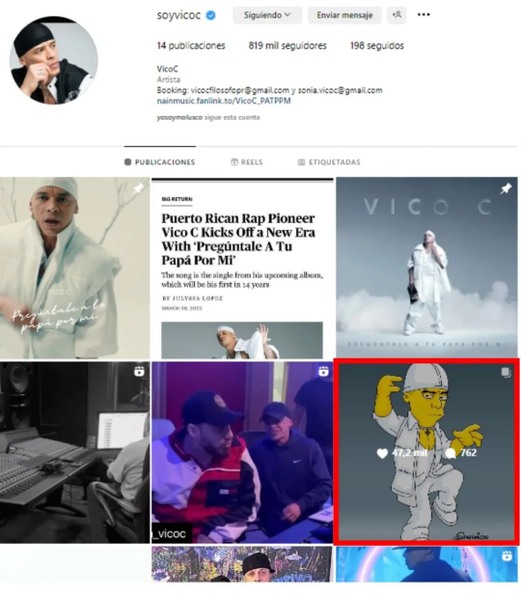Viewport: 521px width, 600px height.
Task: Select the PUBLICACIONES tab
Action: coord(160,162)
